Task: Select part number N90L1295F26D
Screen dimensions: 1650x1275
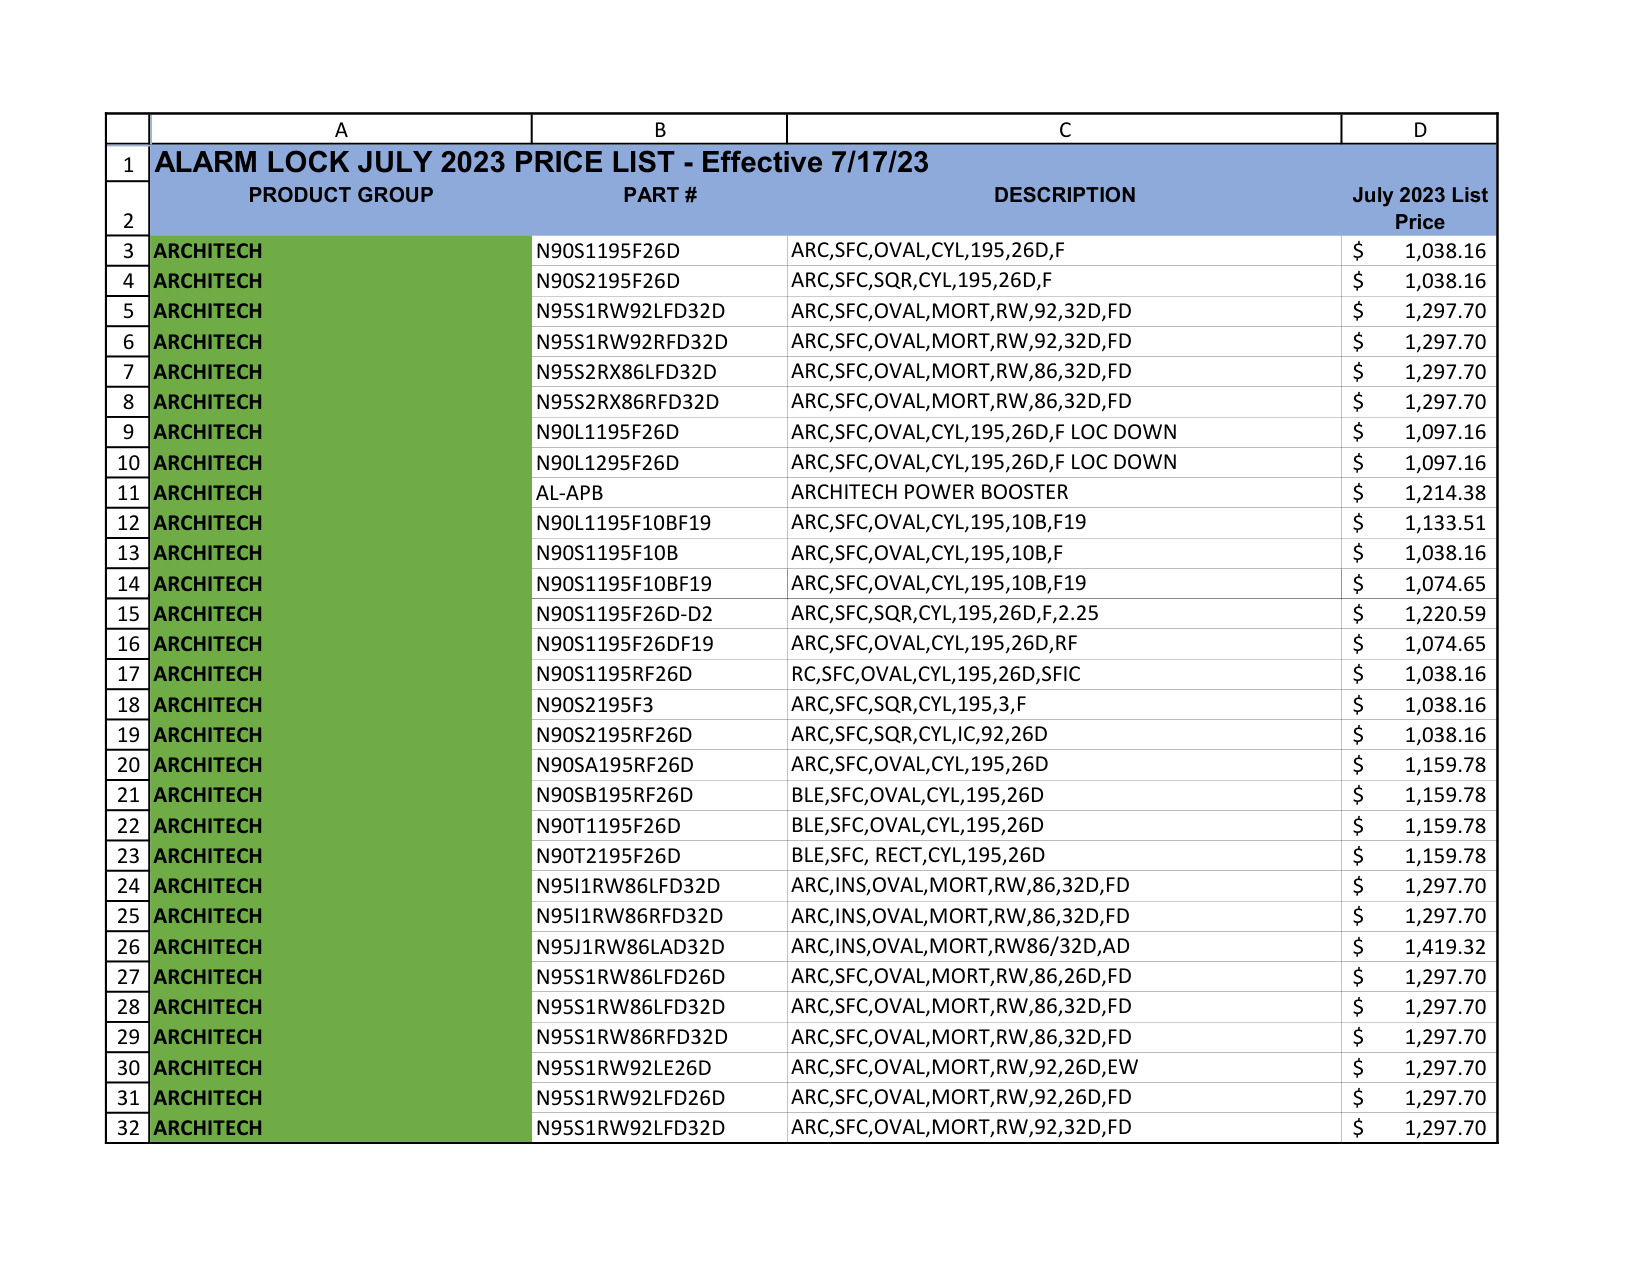Action: [x=659, y=463]
